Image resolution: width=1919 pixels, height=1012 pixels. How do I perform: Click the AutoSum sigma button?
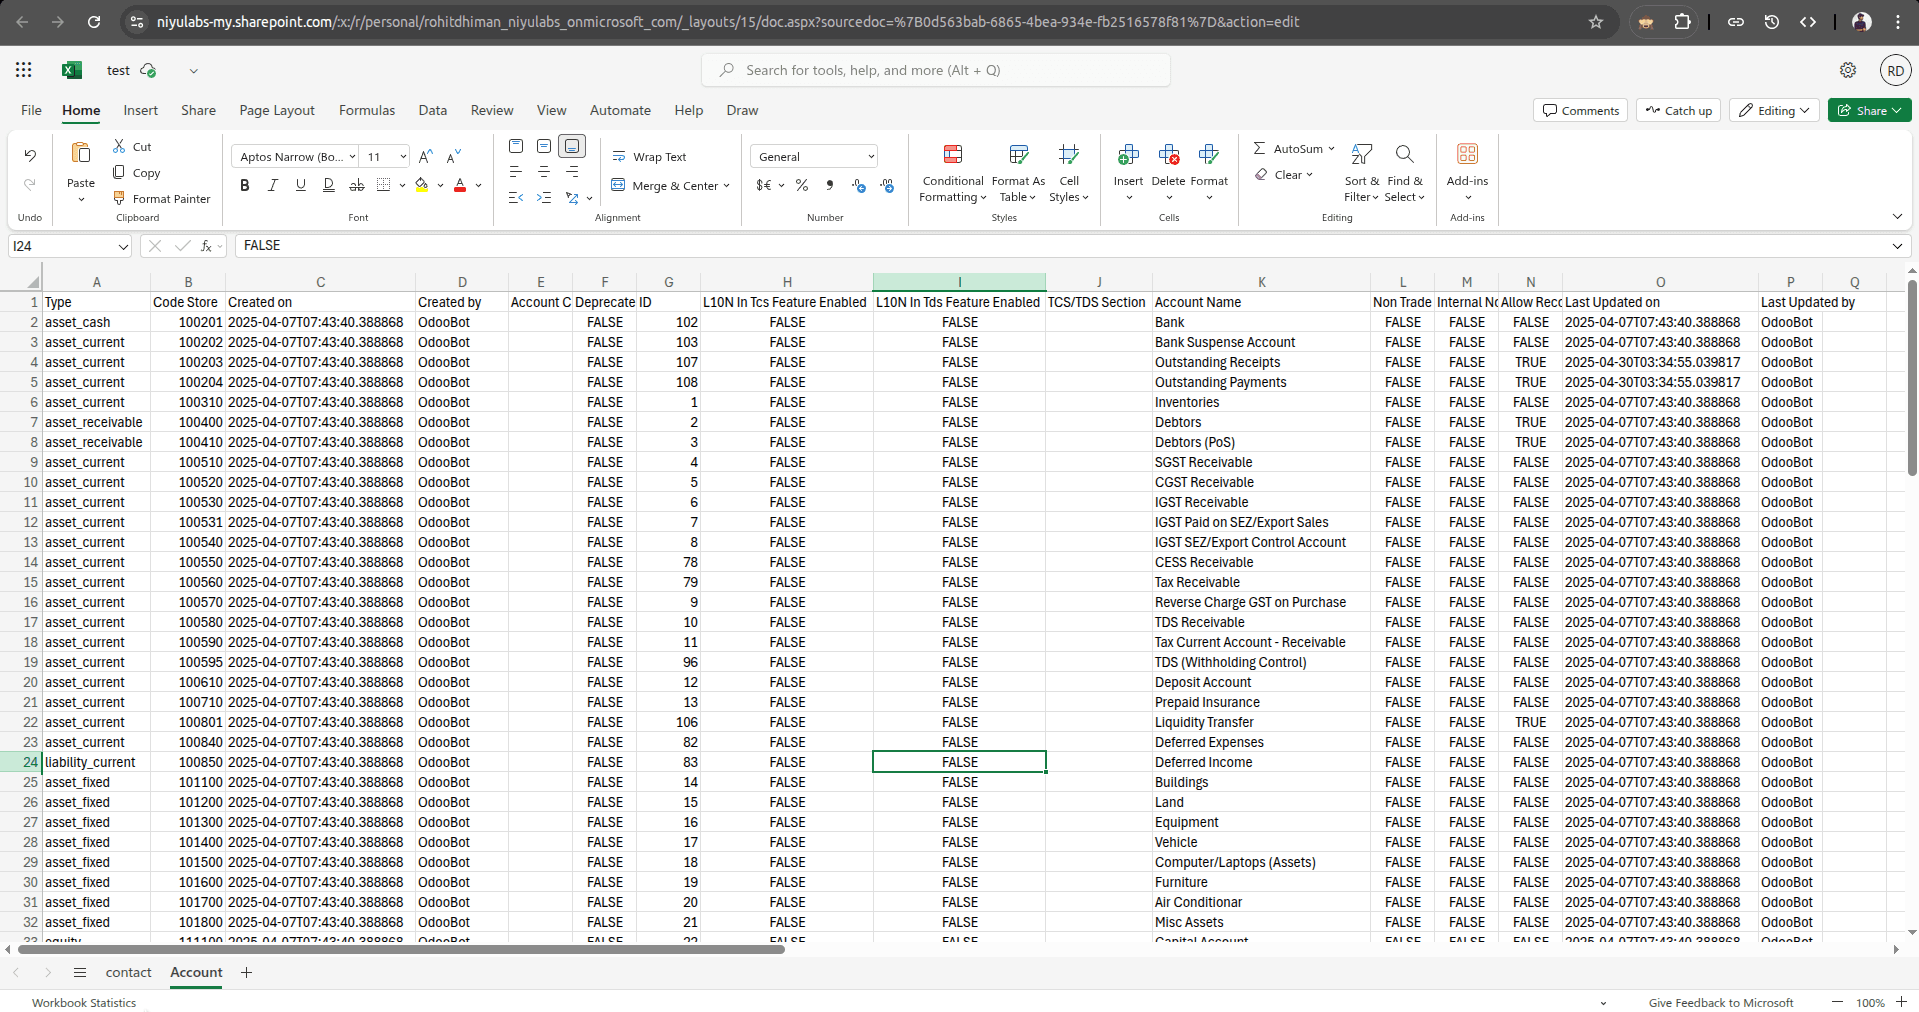[x=1288, y=148]
